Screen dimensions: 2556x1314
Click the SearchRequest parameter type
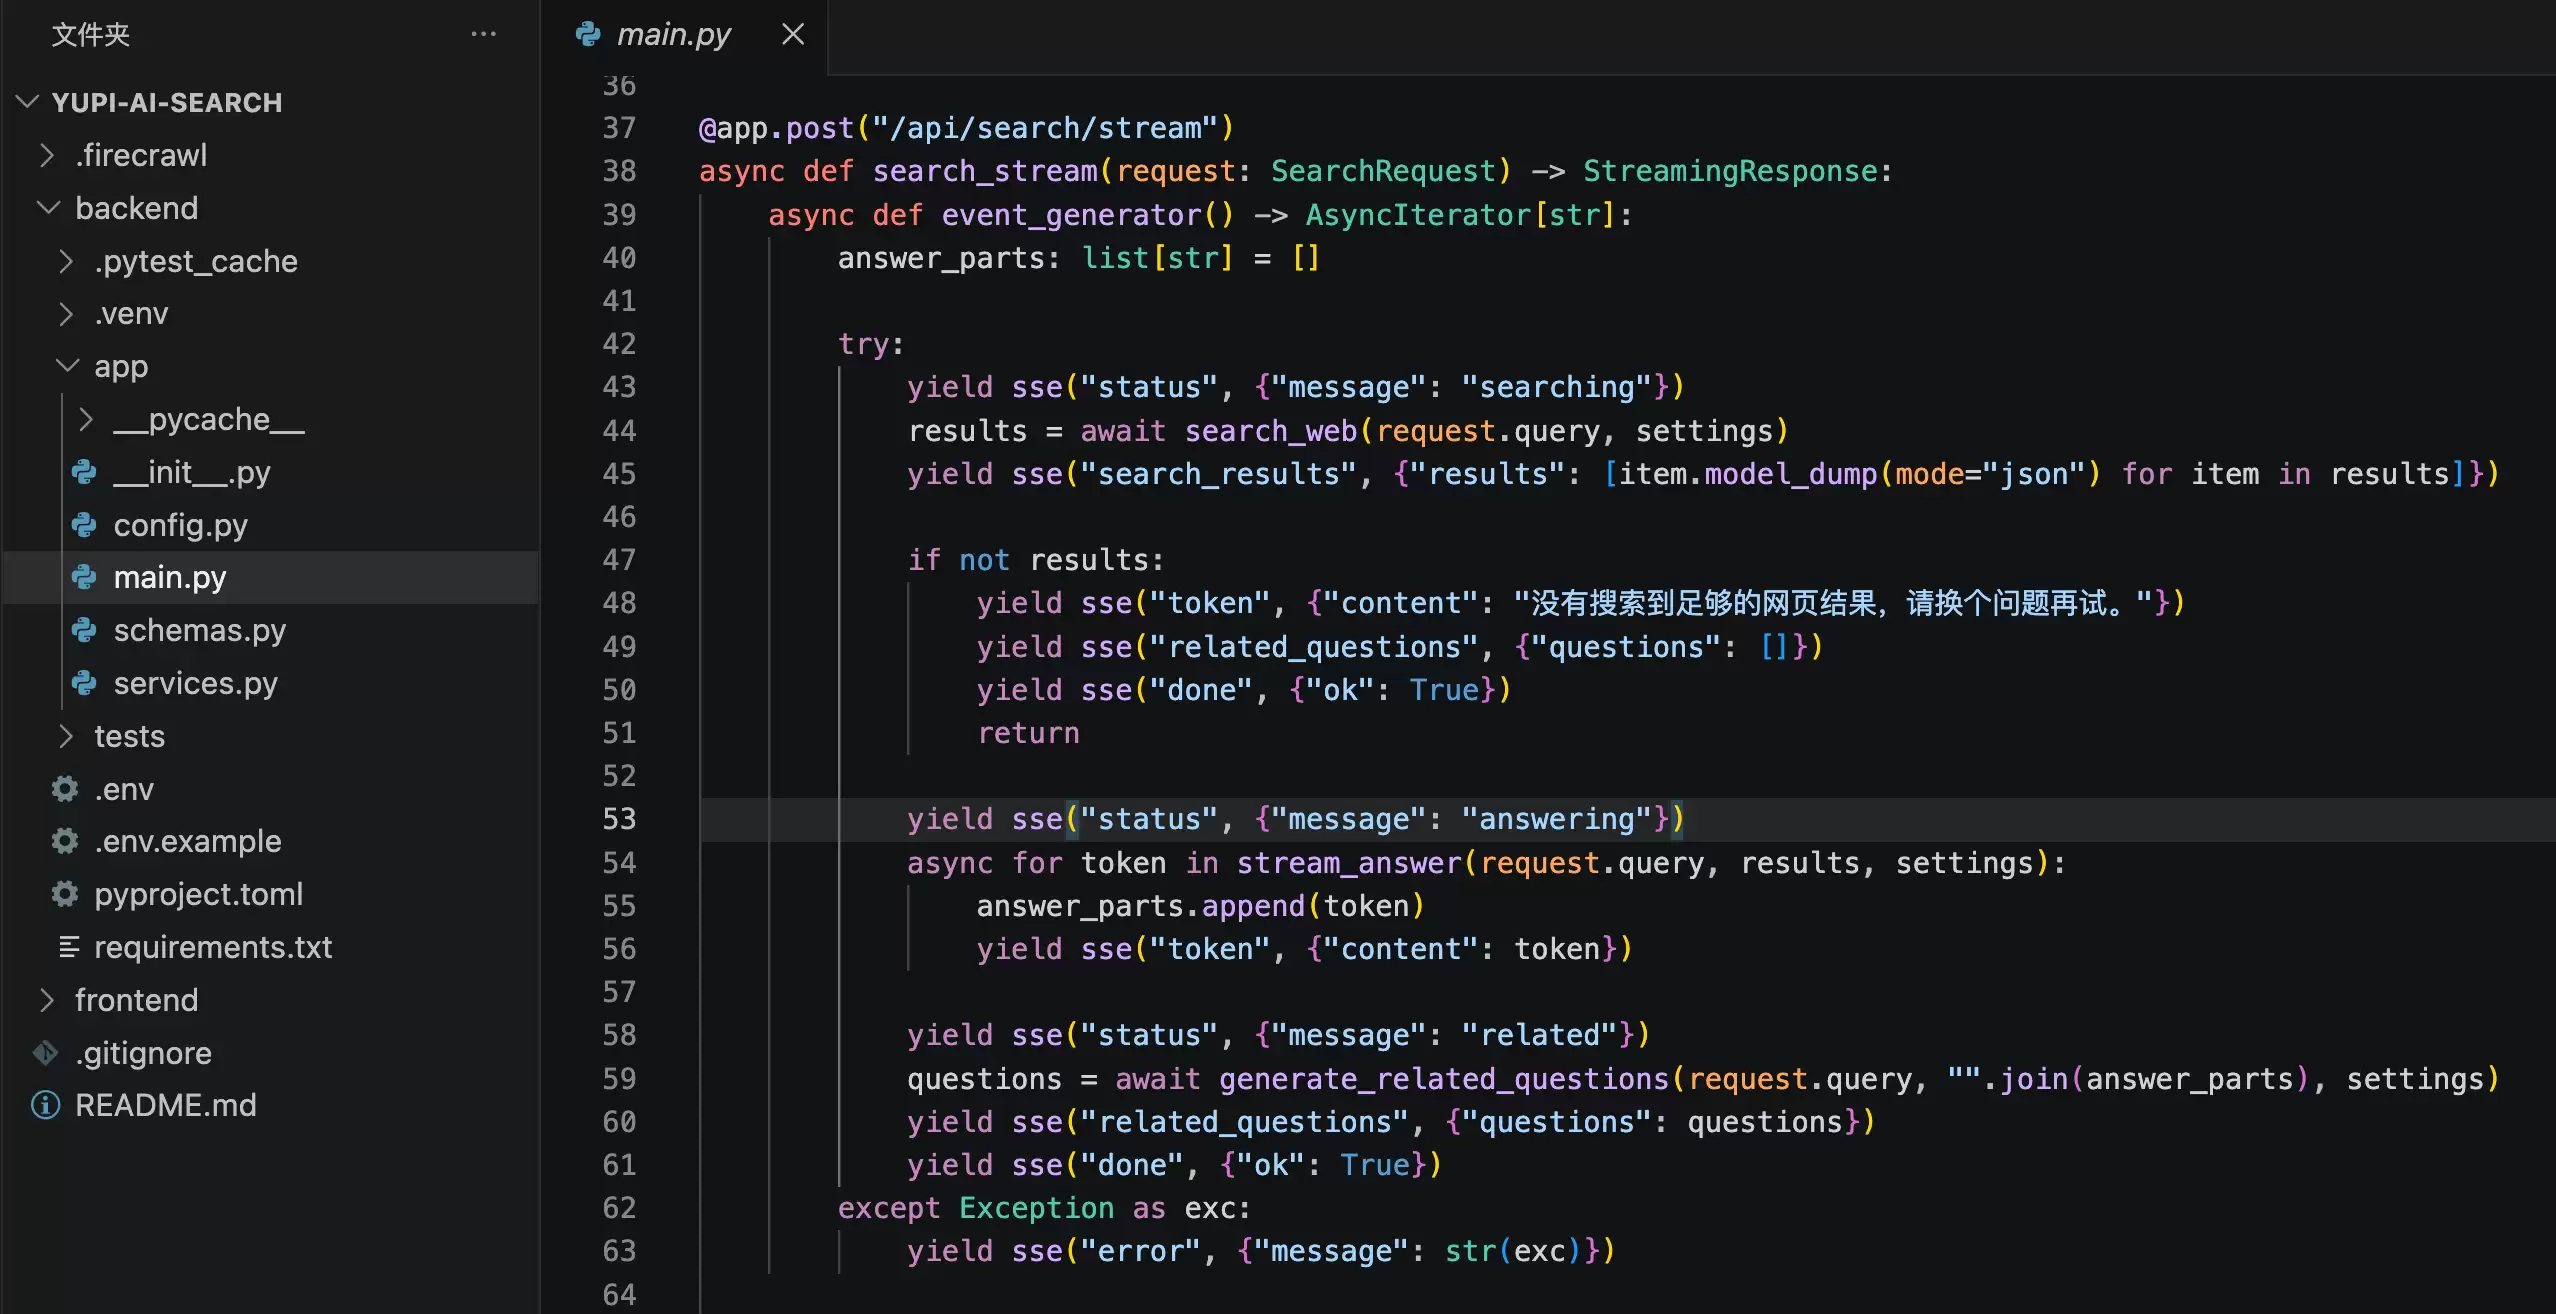(1383, 171)
